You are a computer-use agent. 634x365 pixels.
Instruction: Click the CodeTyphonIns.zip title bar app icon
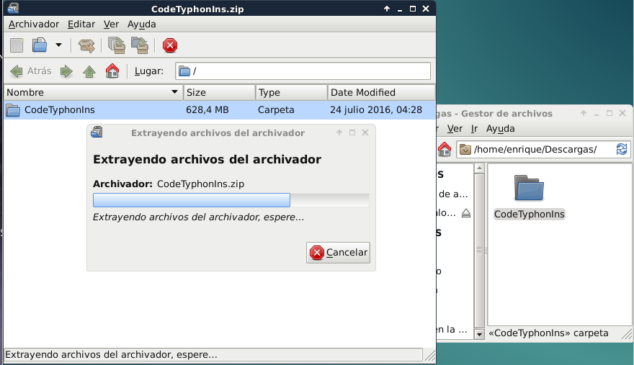tap(13, 8)
